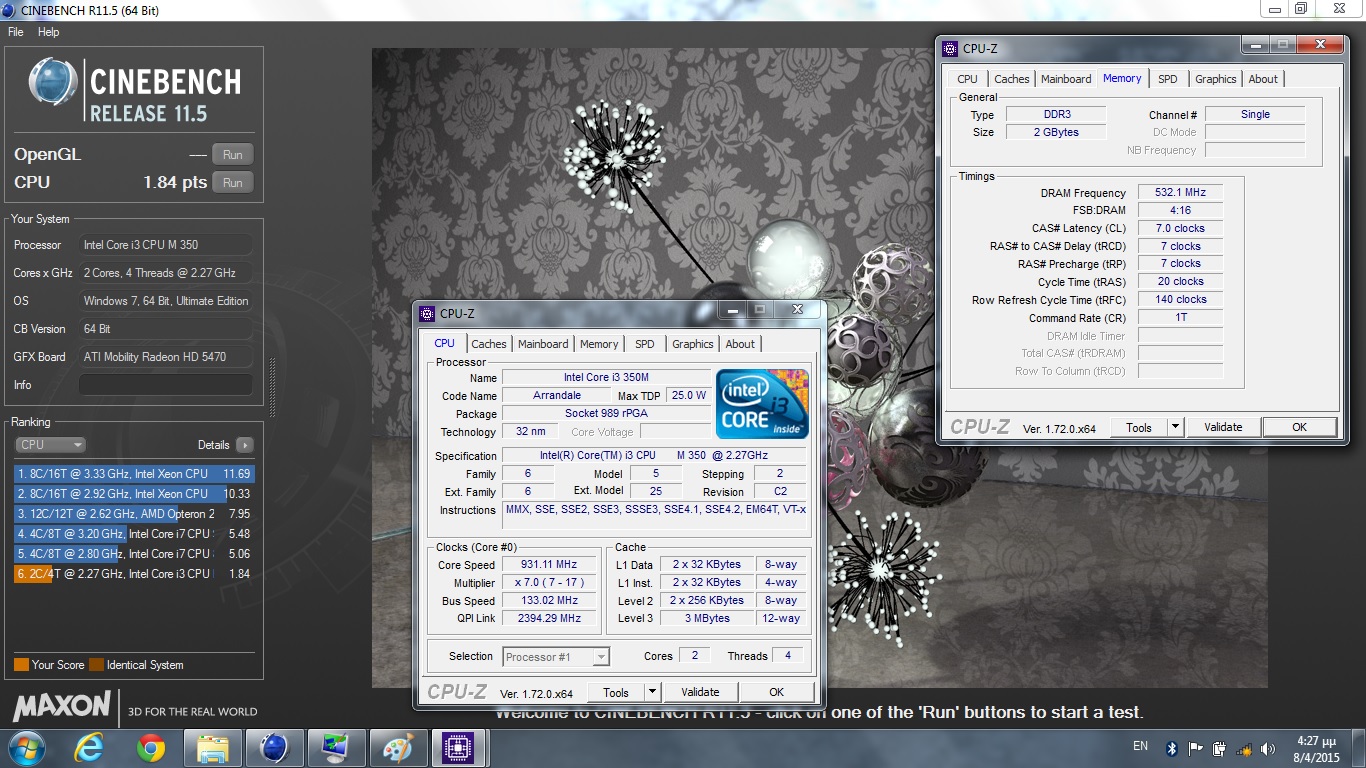Click the Your Score orange swatch
This screenshot has width=1366, height=768.
click(x=21, y=665)
